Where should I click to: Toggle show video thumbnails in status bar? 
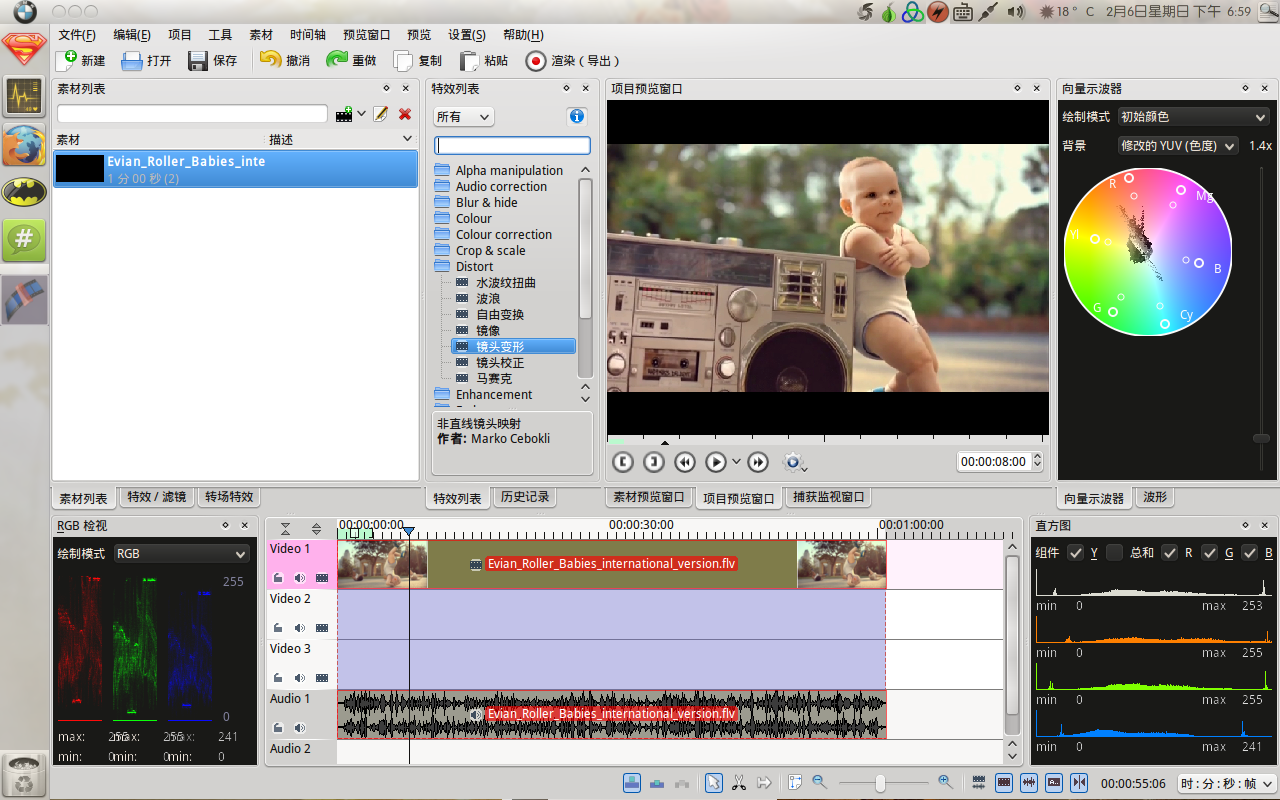point(1004,783)
